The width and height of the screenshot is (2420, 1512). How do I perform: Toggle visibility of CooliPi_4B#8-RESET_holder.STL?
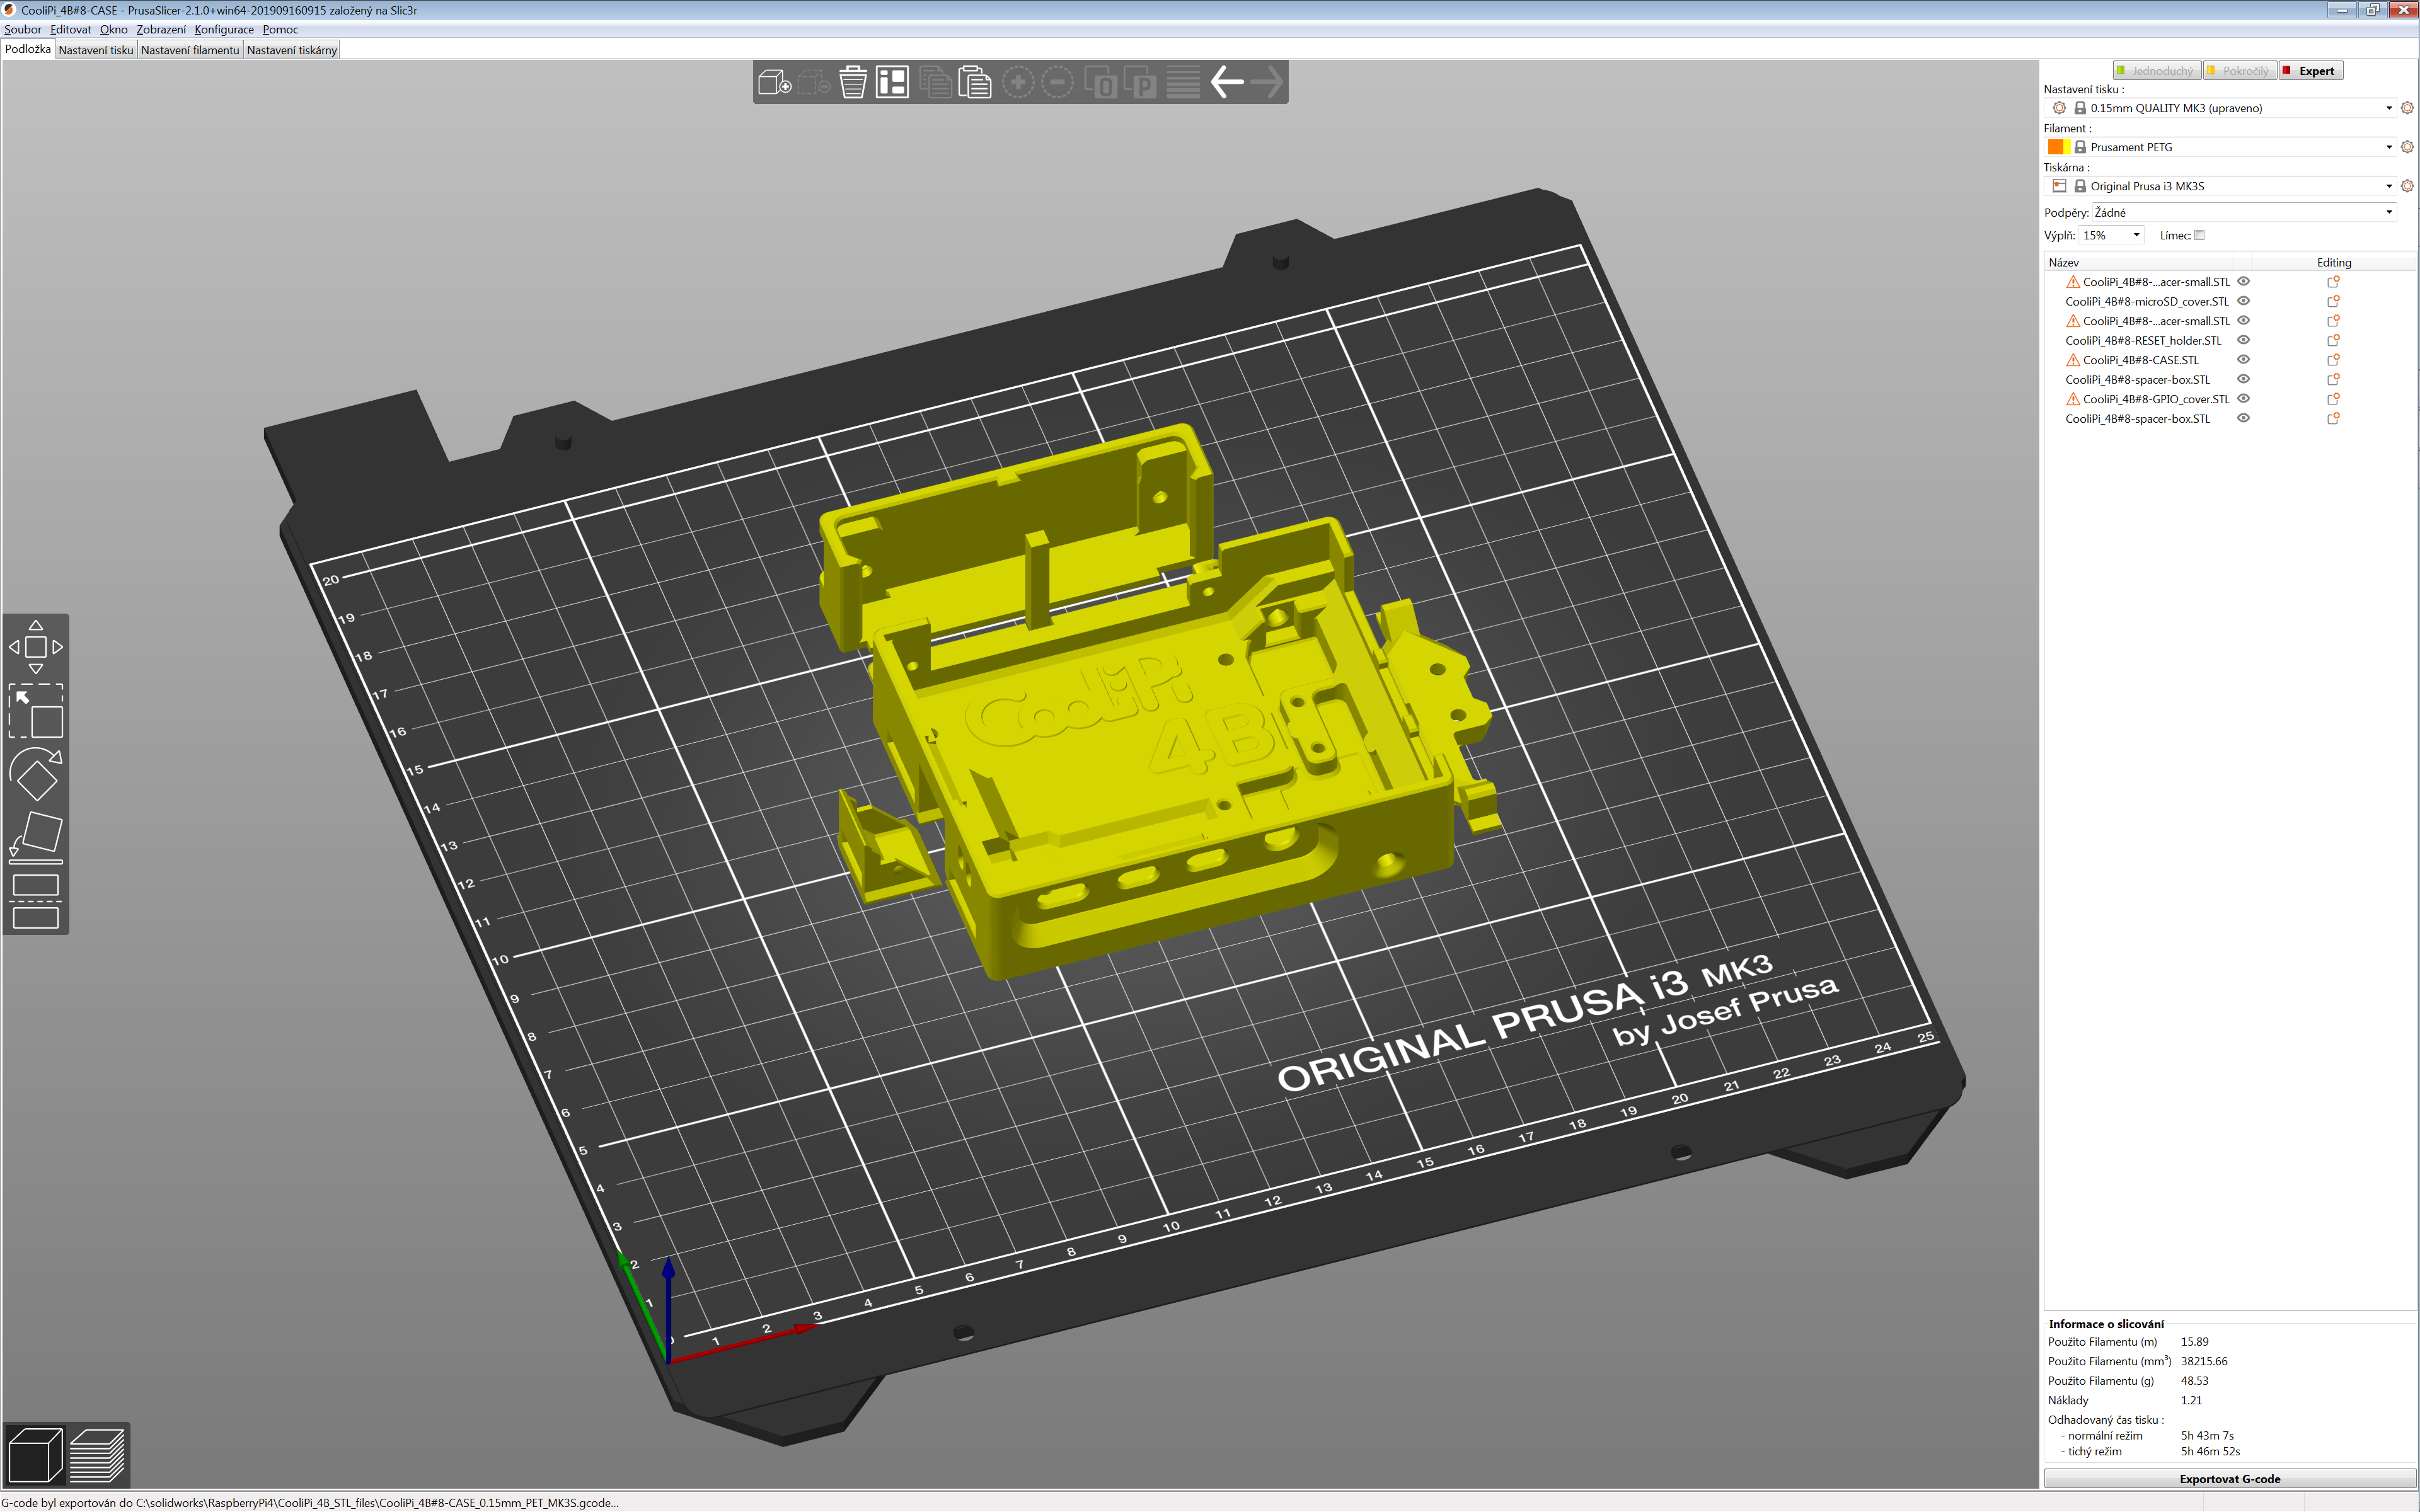point(2243,340)
